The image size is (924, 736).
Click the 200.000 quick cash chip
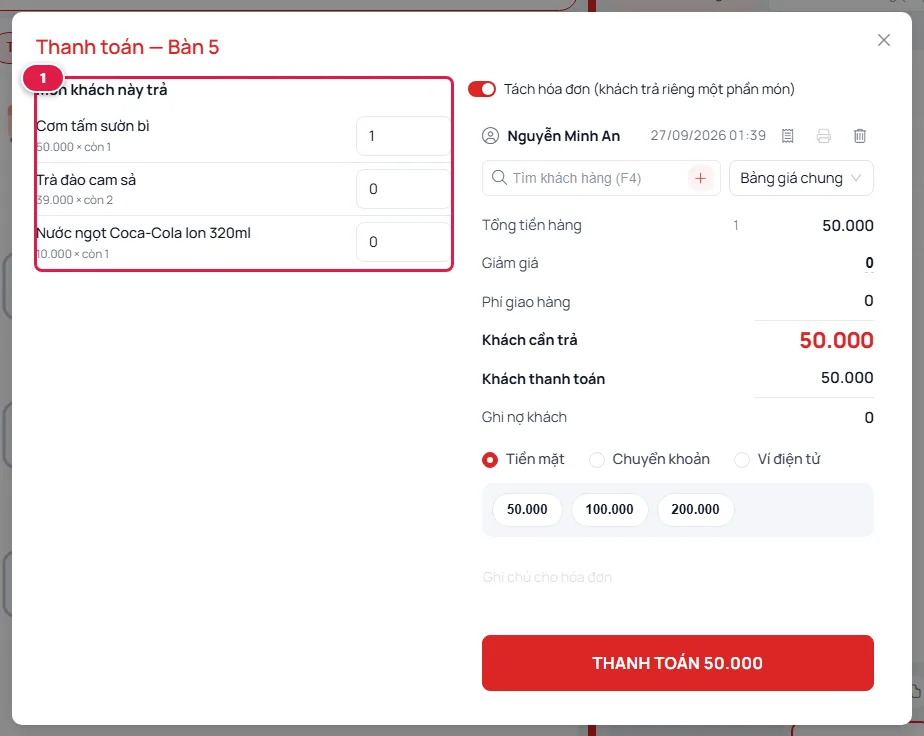695,509
